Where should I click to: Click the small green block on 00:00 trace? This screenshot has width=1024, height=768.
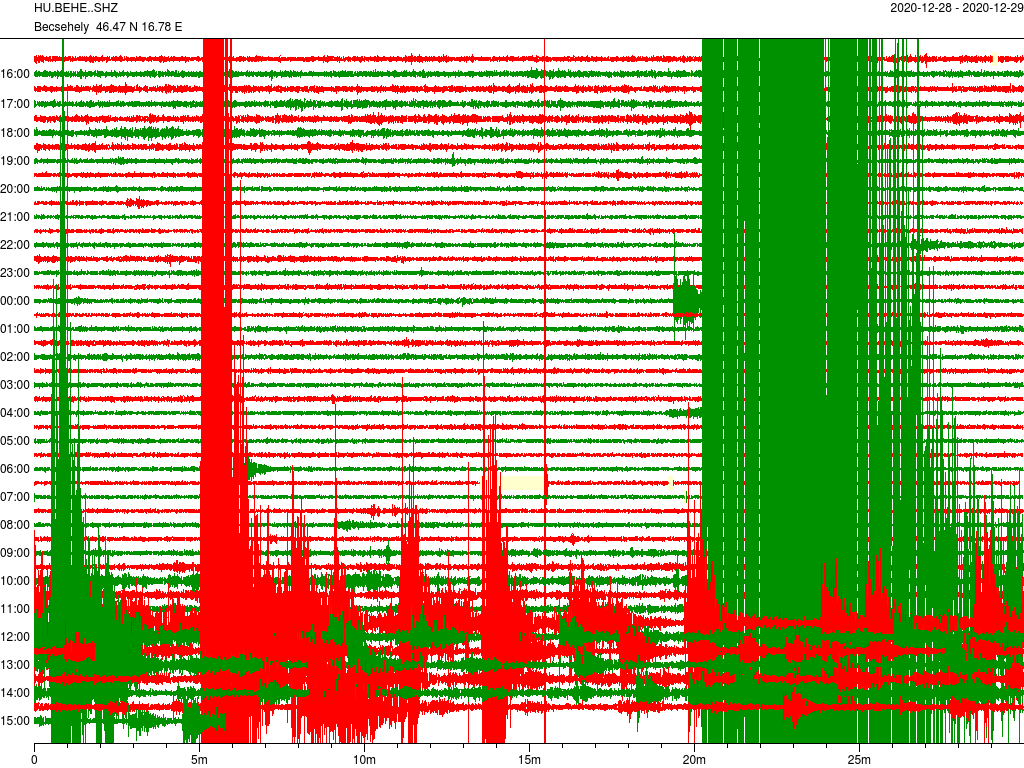[x=686, y=300]
